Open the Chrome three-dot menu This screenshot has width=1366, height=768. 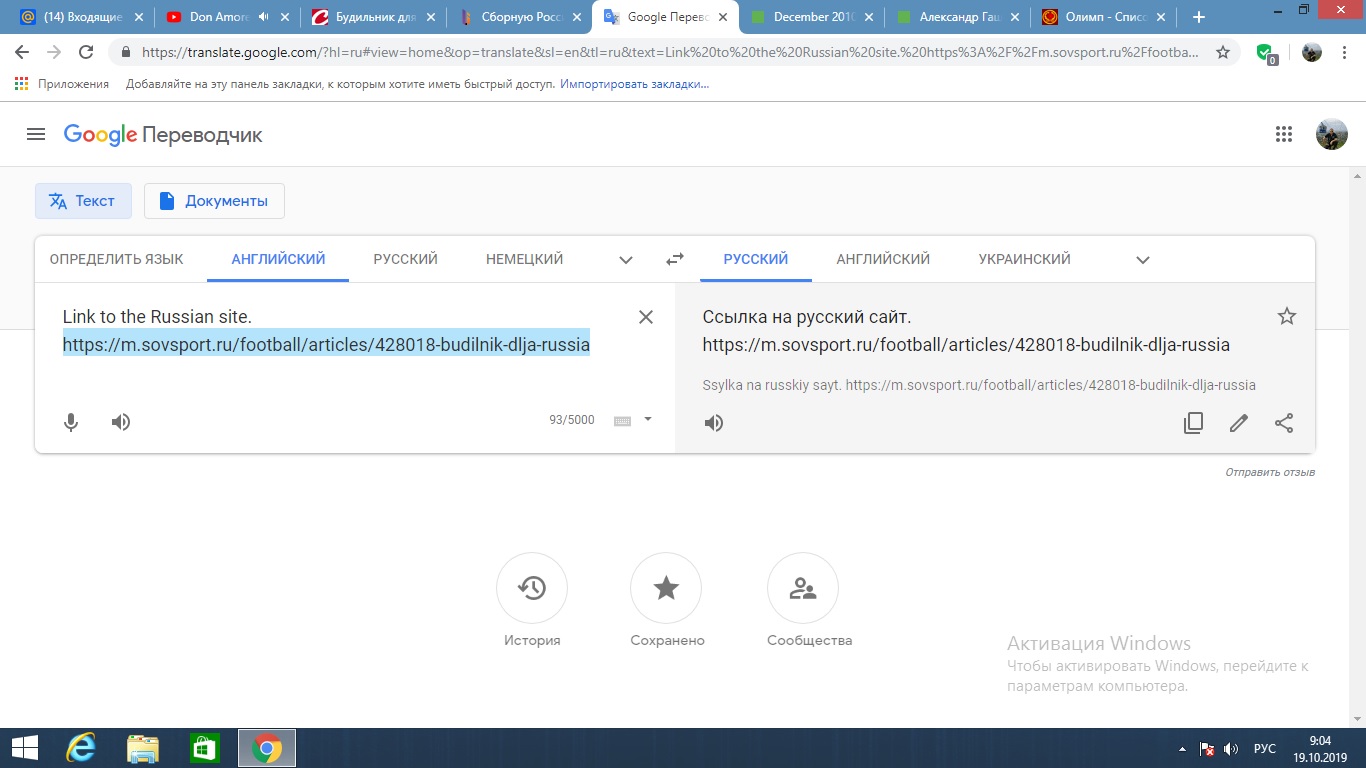point(1345,53)
